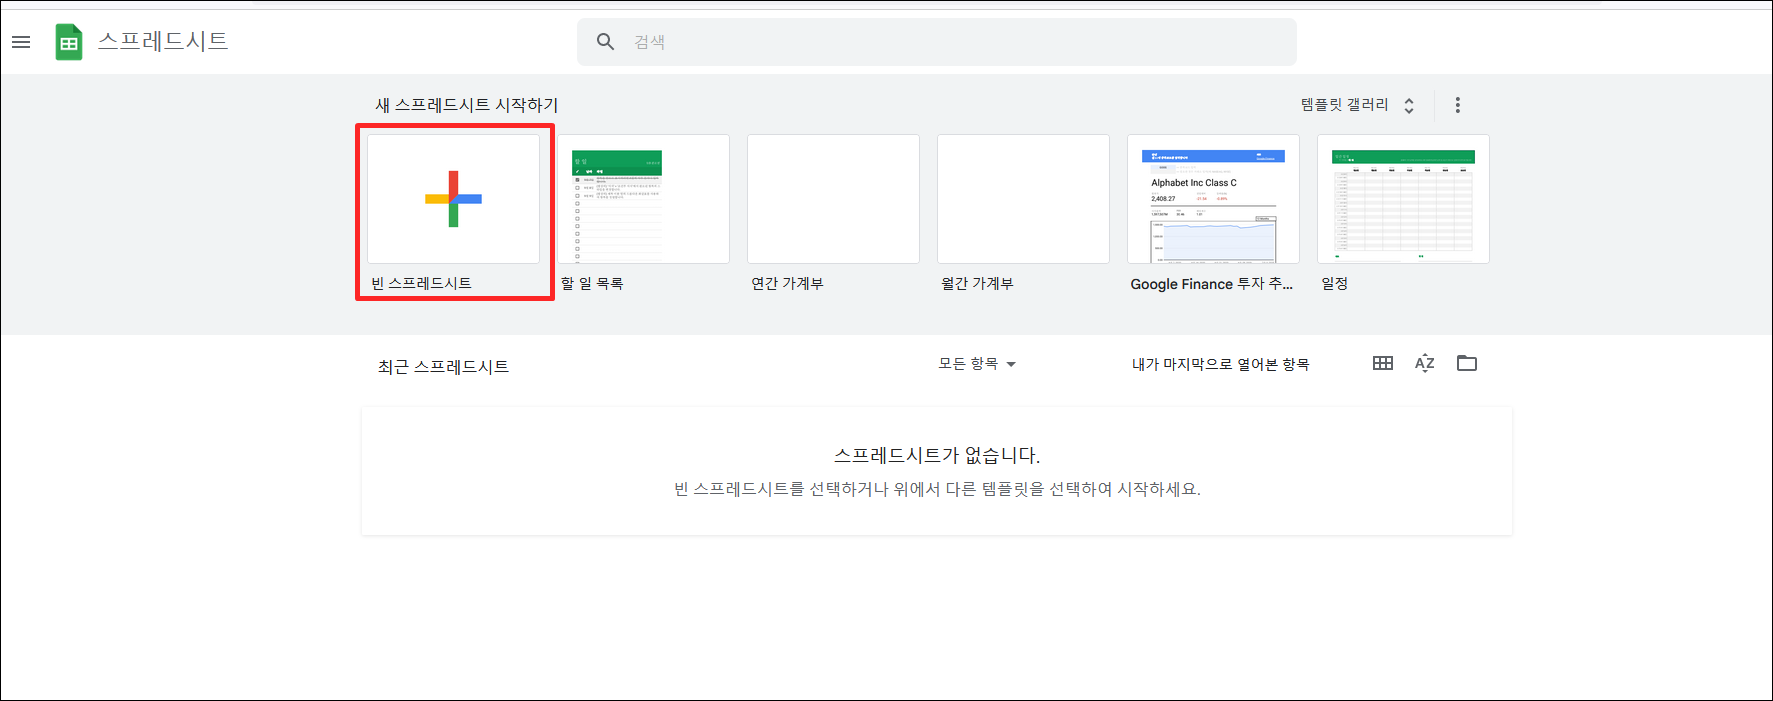Screen dimensions: 1773x701
Task: Switch to grid view icon
Action: pos(1383,363)
